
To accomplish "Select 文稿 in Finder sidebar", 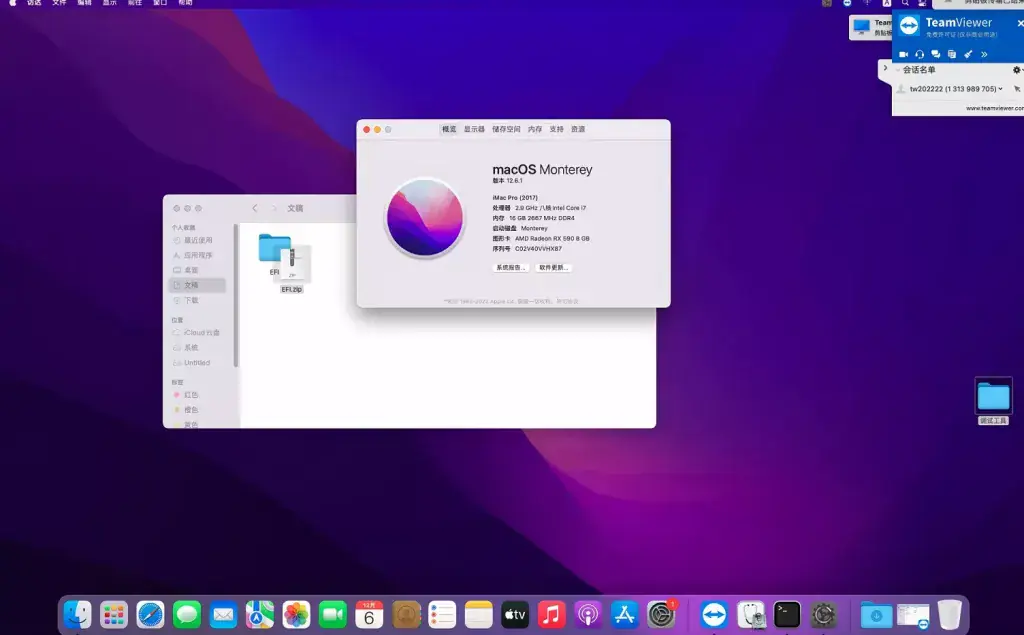I will coord(198,285).
